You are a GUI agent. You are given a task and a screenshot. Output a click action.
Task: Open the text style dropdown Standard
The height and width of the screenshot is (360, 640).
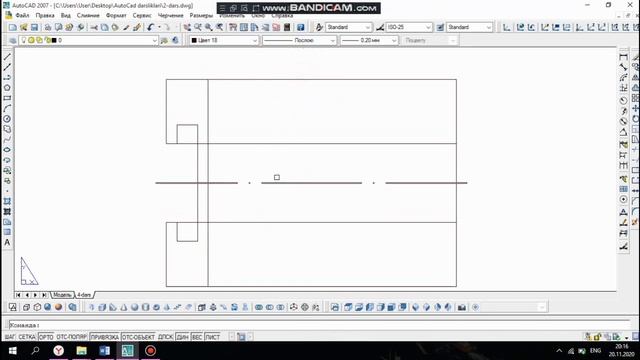point(349,27)
